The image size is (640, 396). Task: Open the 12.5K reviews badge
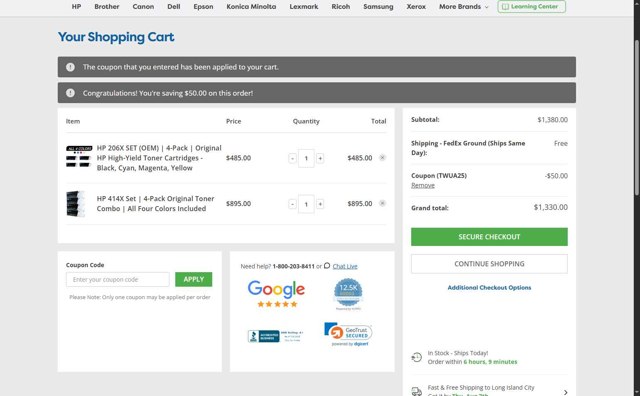point(348,294)
